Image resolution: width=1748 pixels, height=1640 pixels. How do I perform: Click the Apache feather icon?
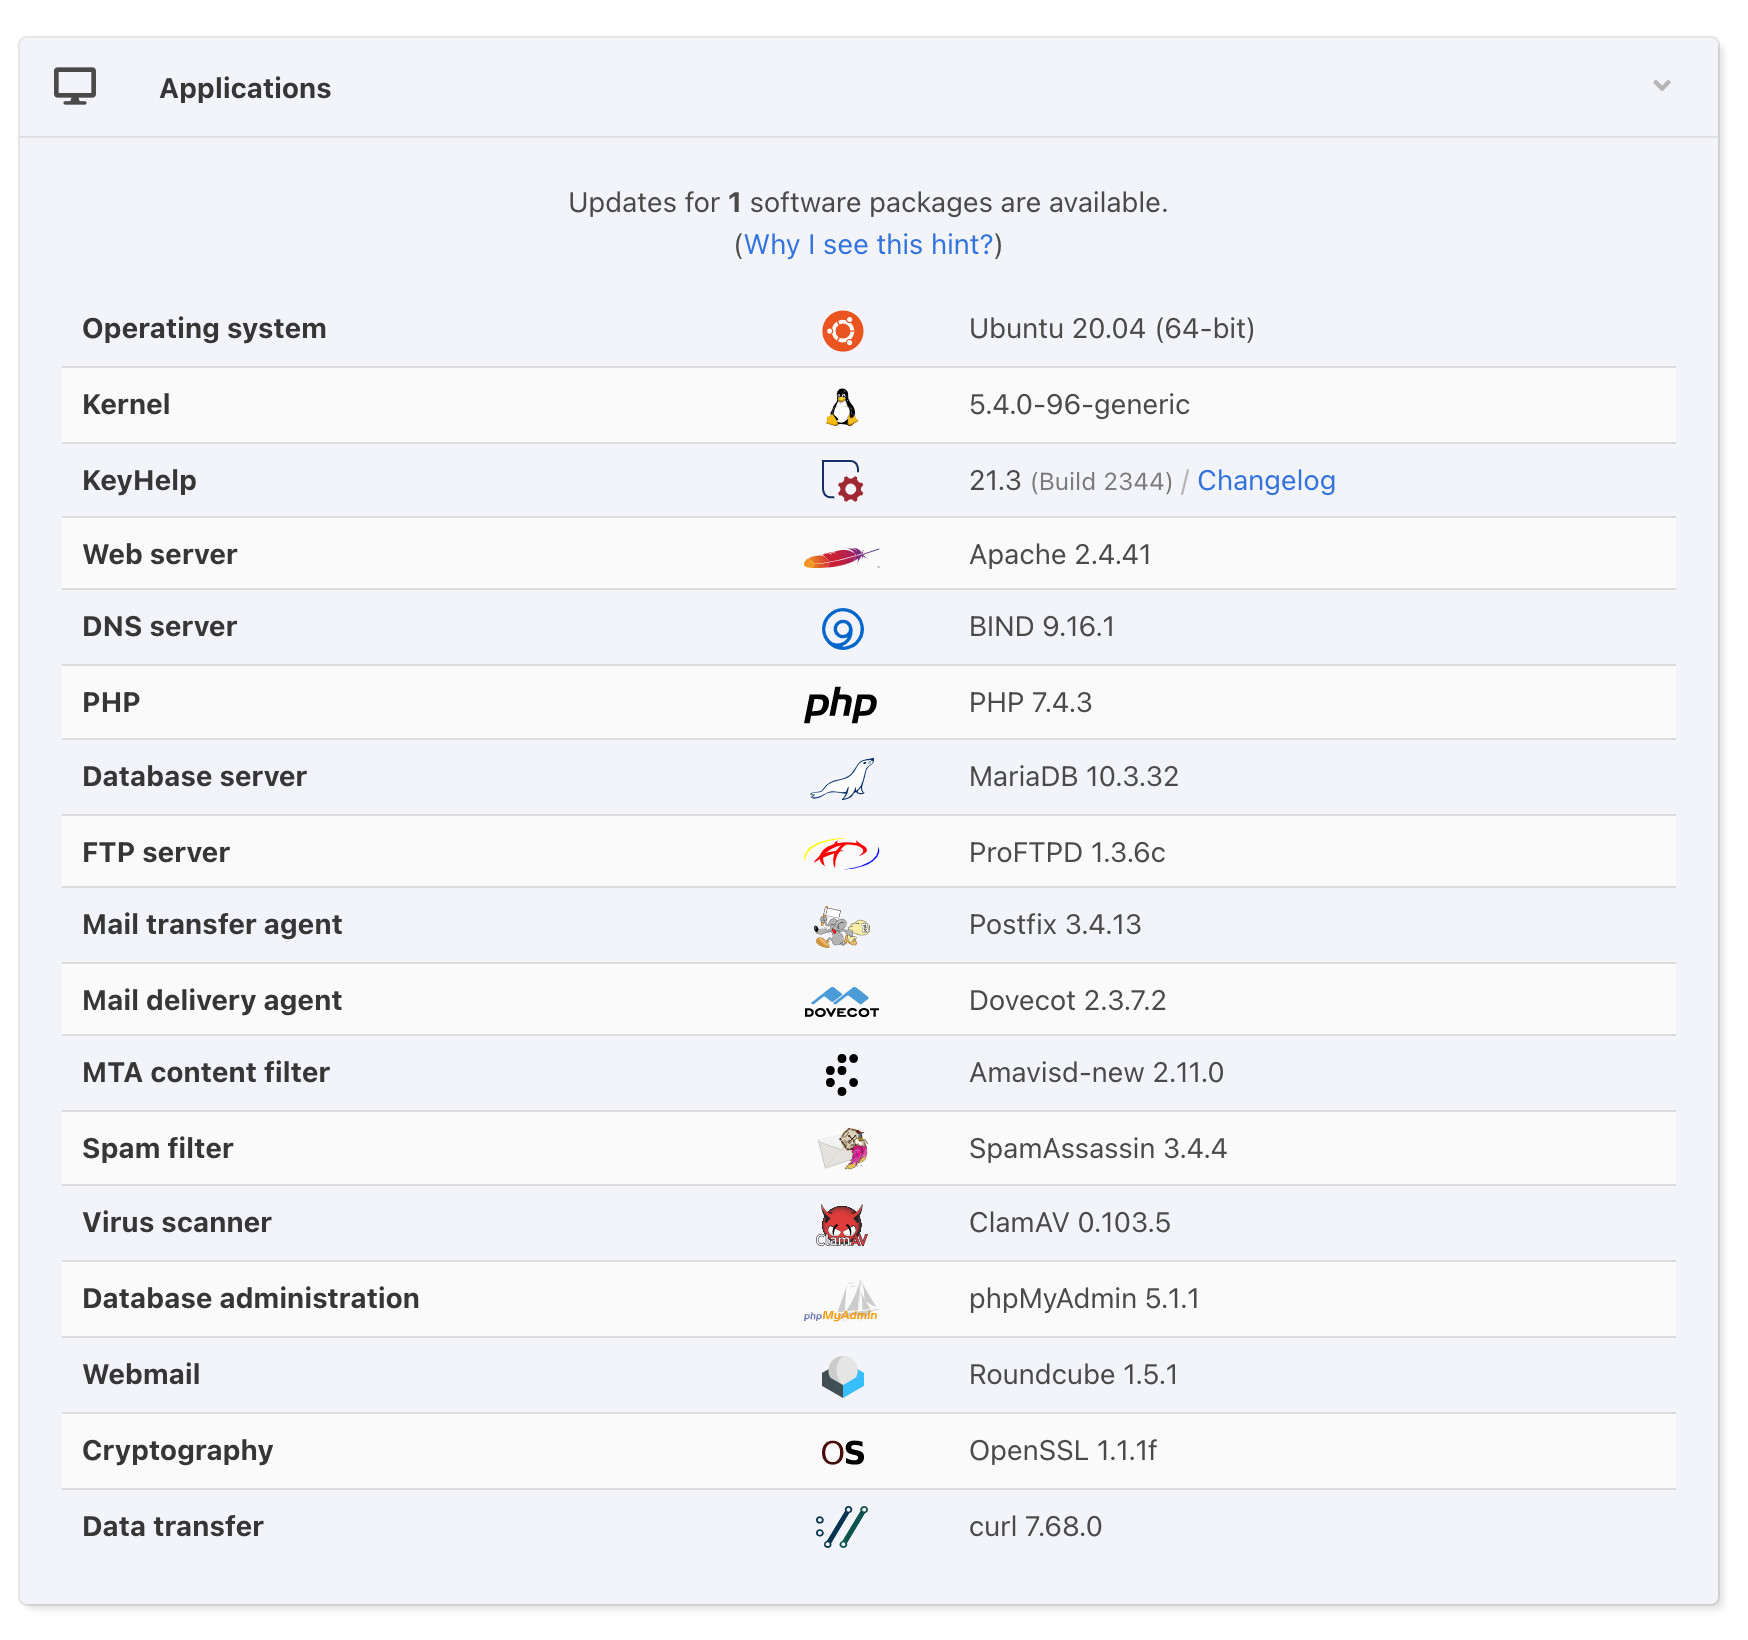coord(842,556)
